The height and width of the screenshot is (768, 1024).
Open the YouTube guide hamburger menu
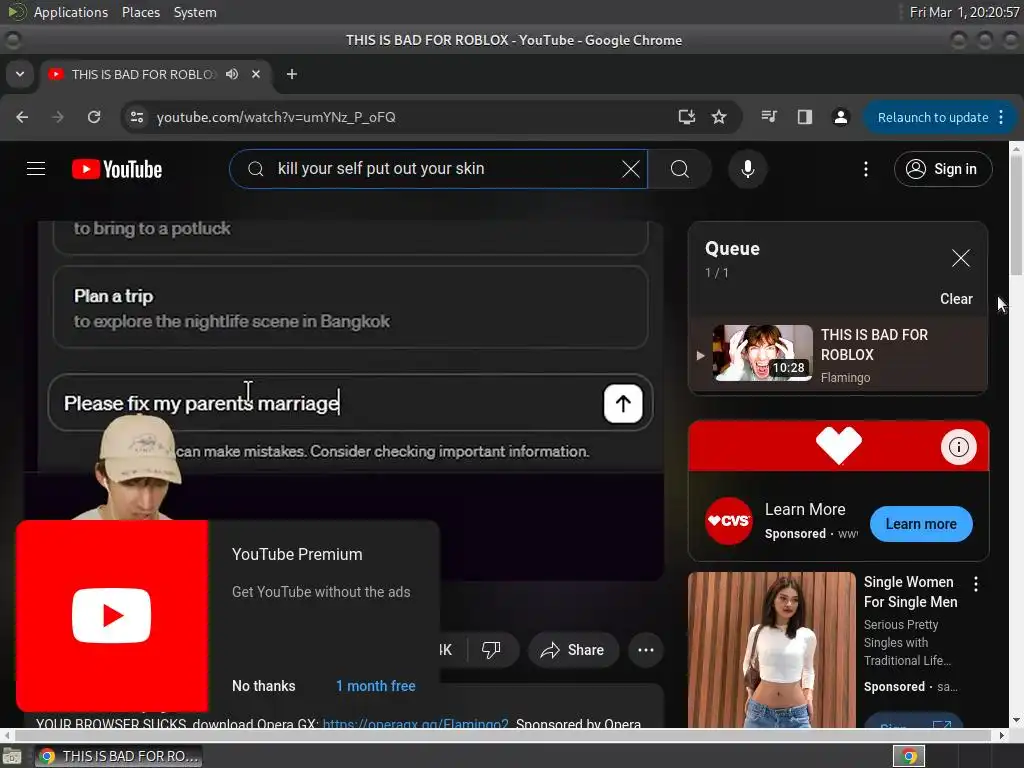tap(36, 169)
